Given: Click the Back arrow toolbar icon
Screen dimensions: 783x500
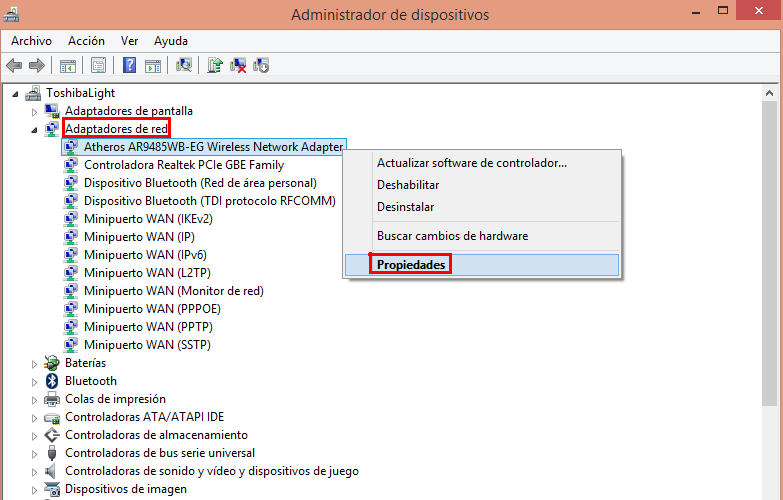Looking at the screenshot, I should coord(14,66).
